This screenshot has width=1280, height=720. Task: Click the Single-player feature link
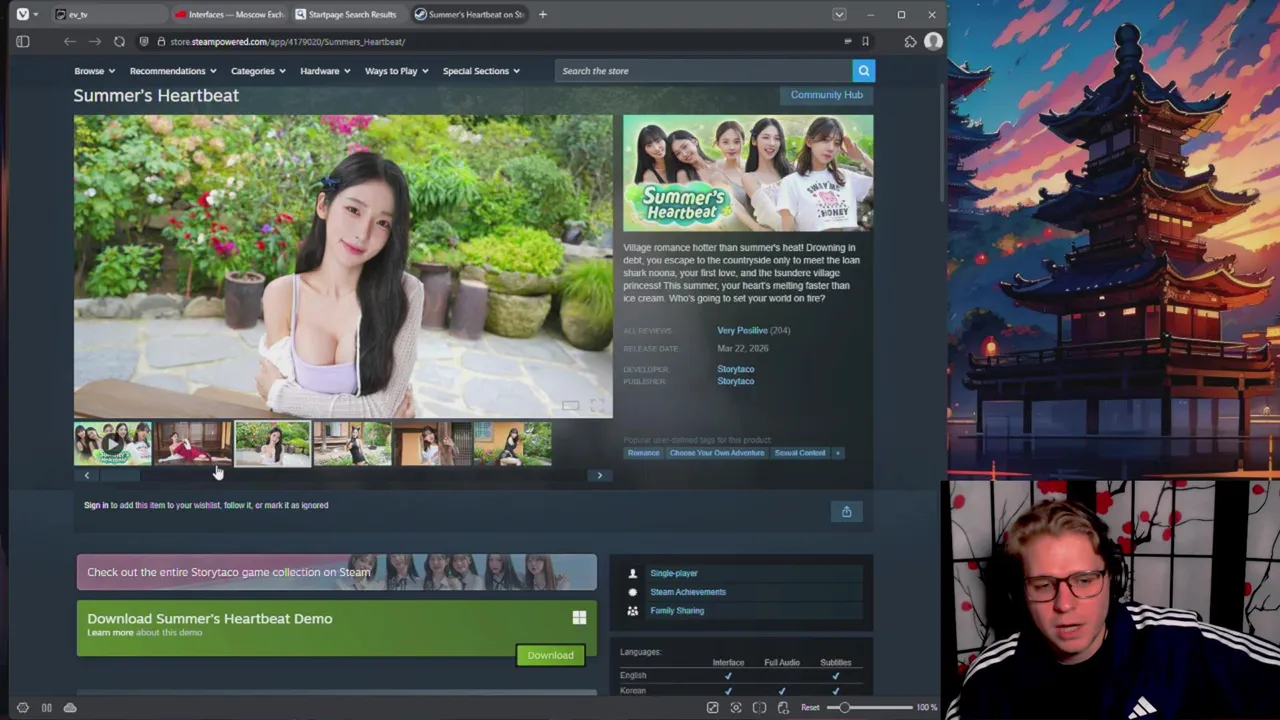pyautogui.click(x=674, y=573)
